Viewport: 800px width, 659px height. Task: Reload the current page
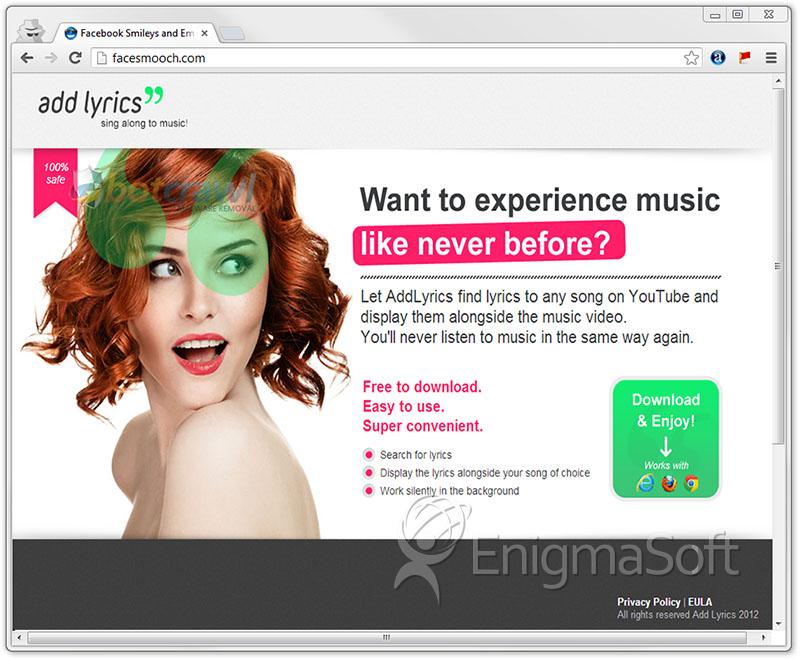tap(75, 58)
